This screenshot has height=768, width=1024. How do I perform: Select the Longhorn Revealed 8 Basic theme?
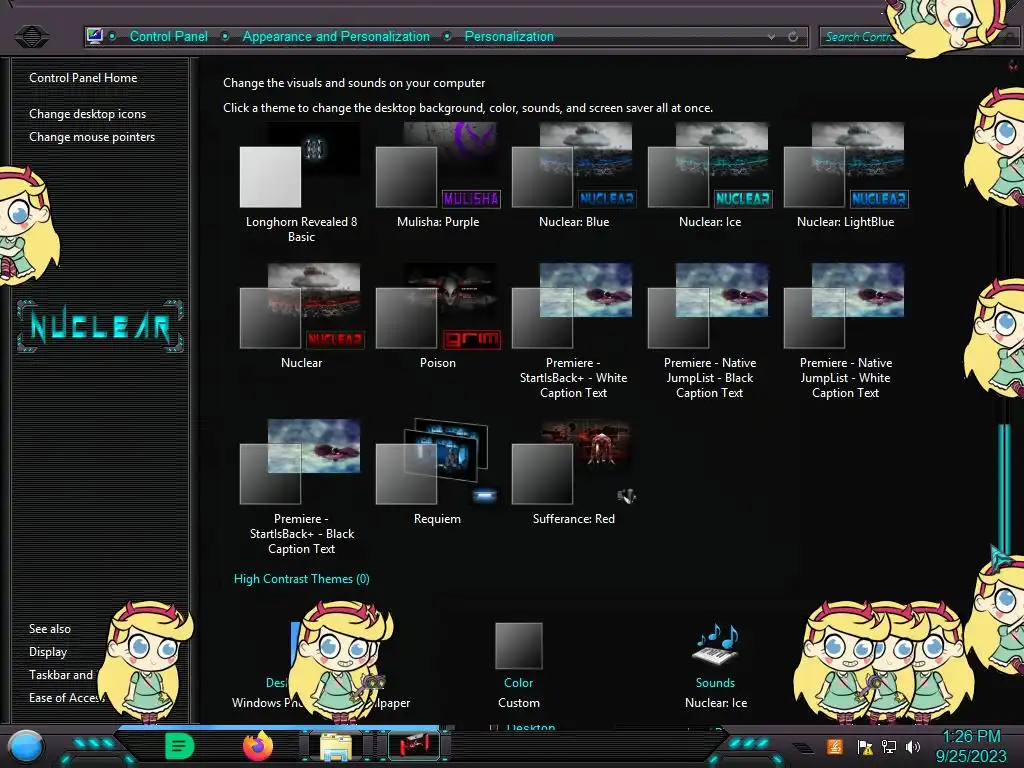click(301, 184)
